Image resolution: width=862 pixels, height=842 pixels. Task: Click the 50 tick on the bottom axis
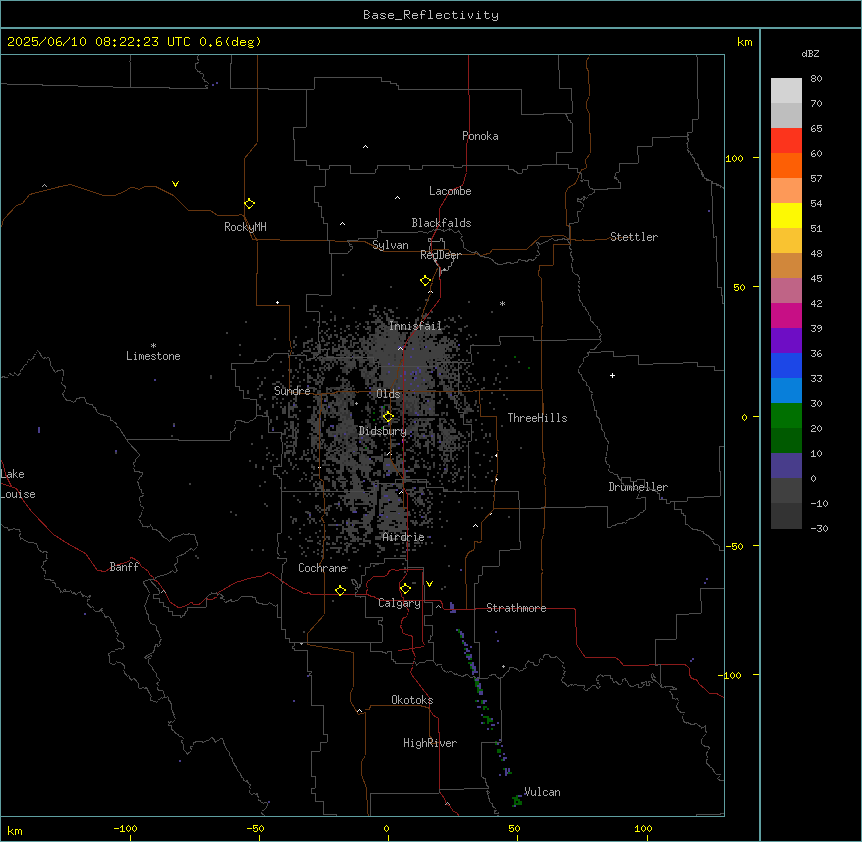[514, 828]
